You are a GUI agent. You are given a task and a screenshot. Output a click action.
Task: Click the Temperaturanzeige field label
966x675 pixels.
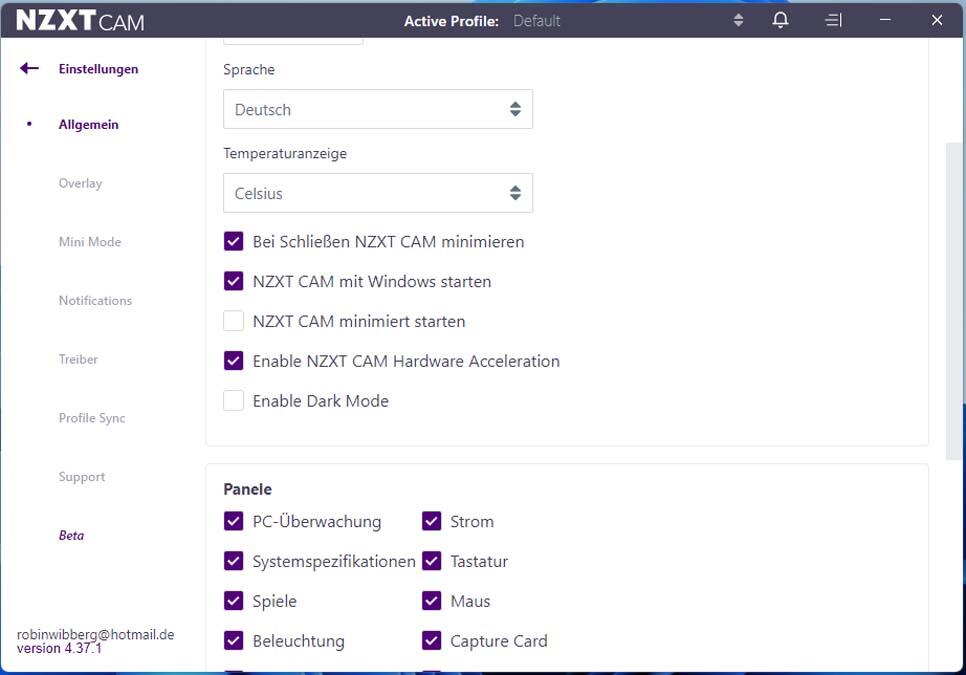tap(285, 153)
